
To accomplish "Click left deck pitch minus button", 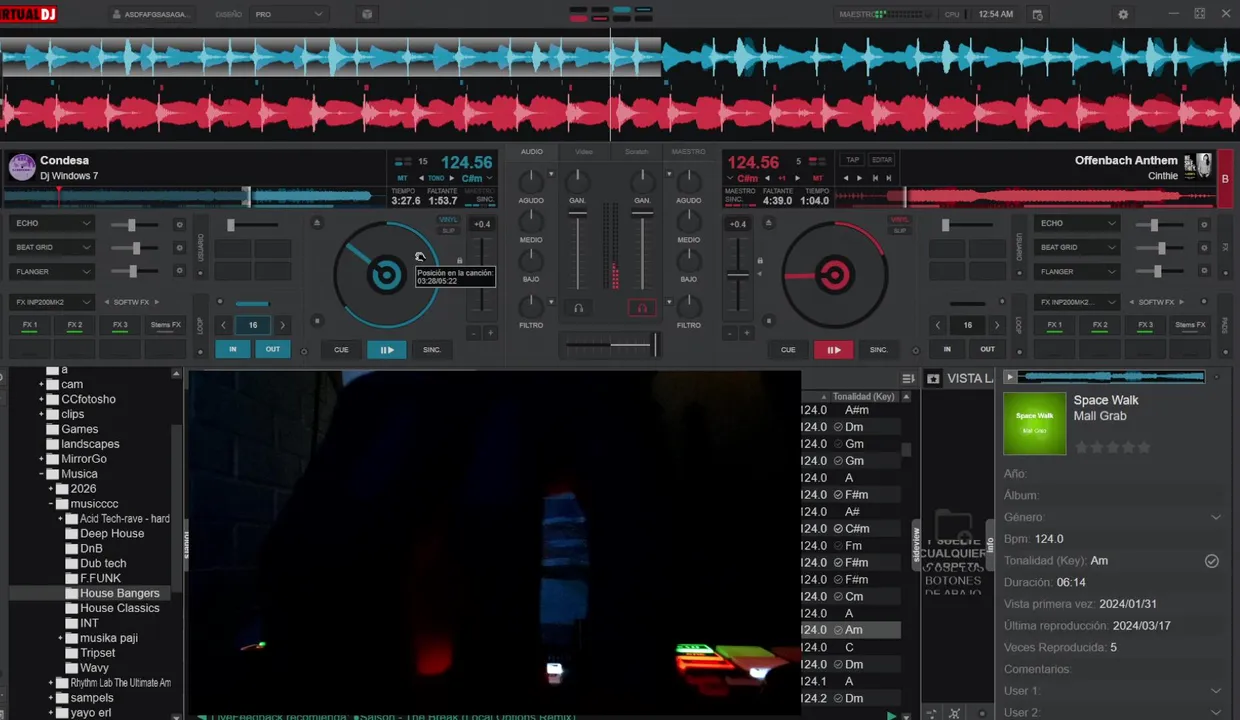I will [474, 333].
